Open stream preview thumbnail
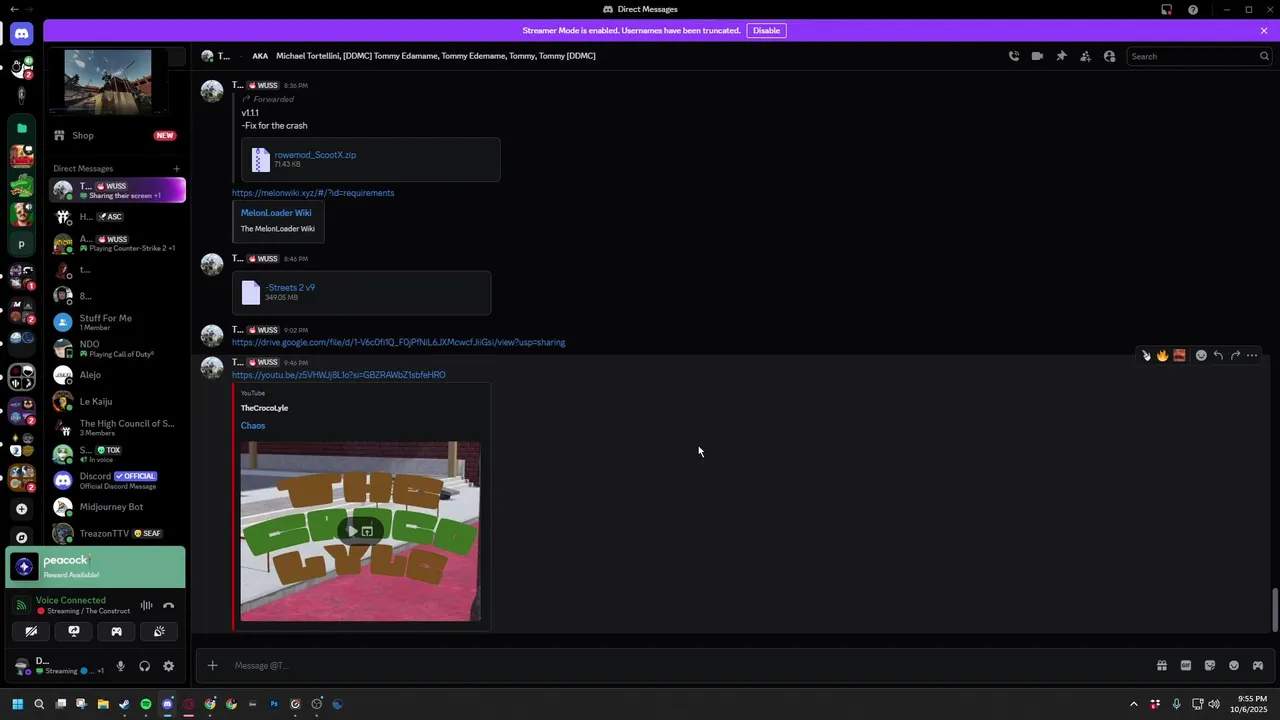Screen dimensions: 1280x720 (x=108, y=81)
